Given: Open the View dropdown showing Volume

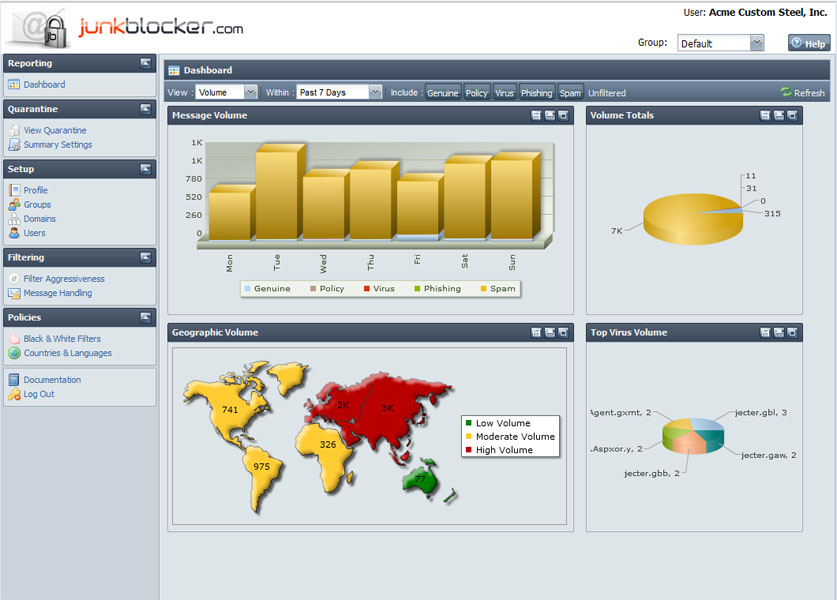Looking at the screenshot, I should (x=226, y=92).
